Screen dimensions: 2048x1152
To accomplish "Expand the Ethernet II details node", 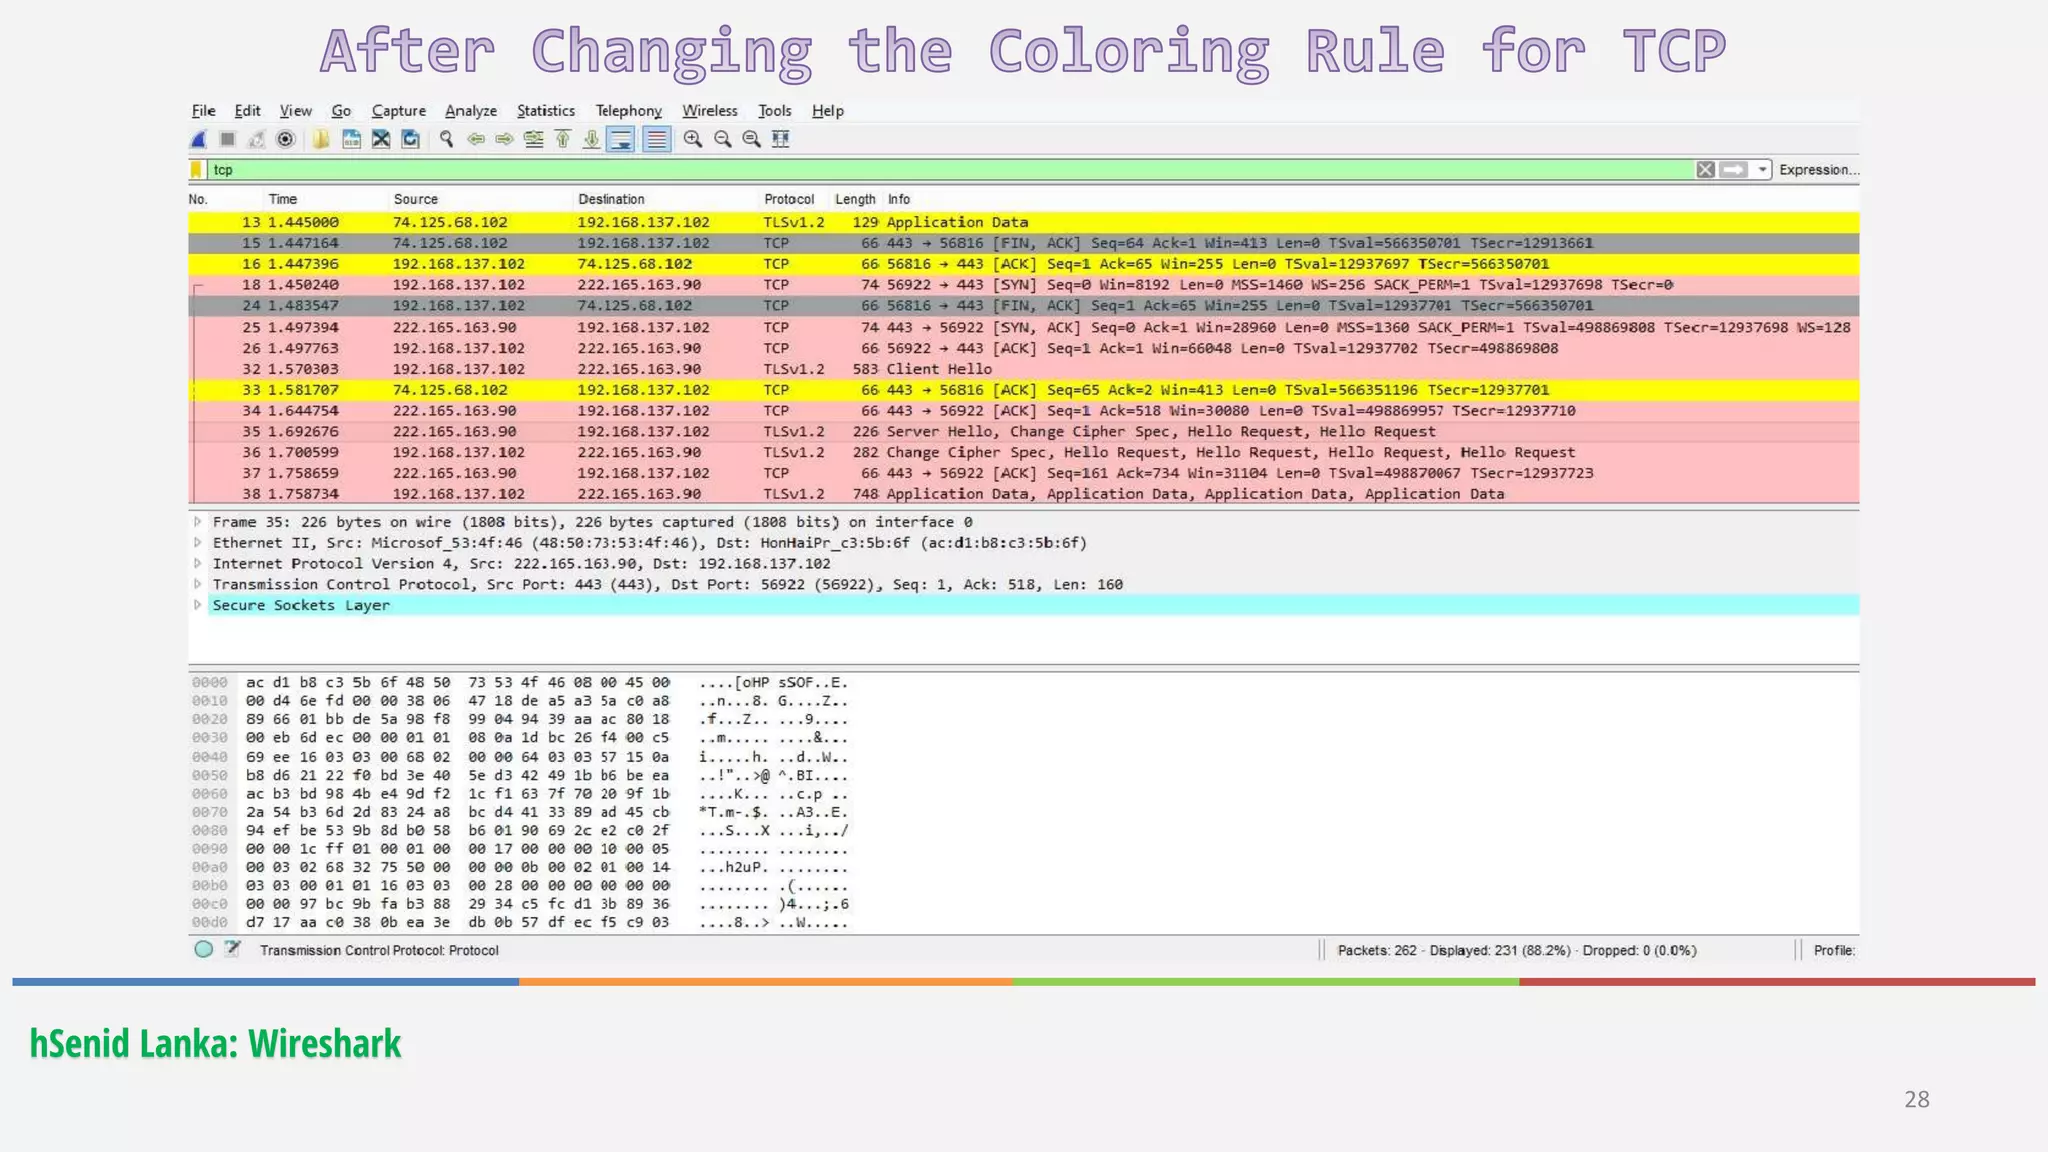I will click(x=198, y=543).
